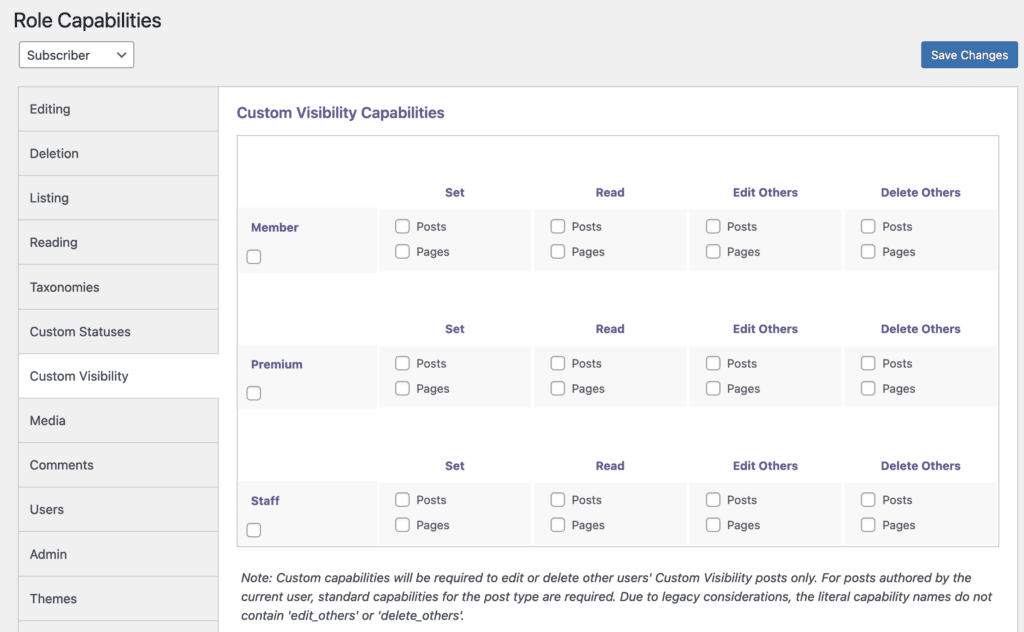Check Read Pages for Member
The width and height of the screenshot is (1024, 632).
coord(557,252)
